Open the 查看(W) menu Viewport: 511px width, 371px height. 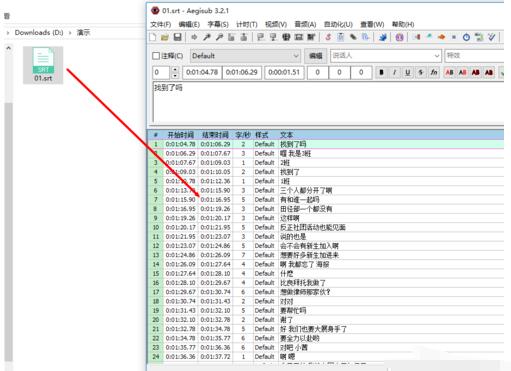pos(372,24)
